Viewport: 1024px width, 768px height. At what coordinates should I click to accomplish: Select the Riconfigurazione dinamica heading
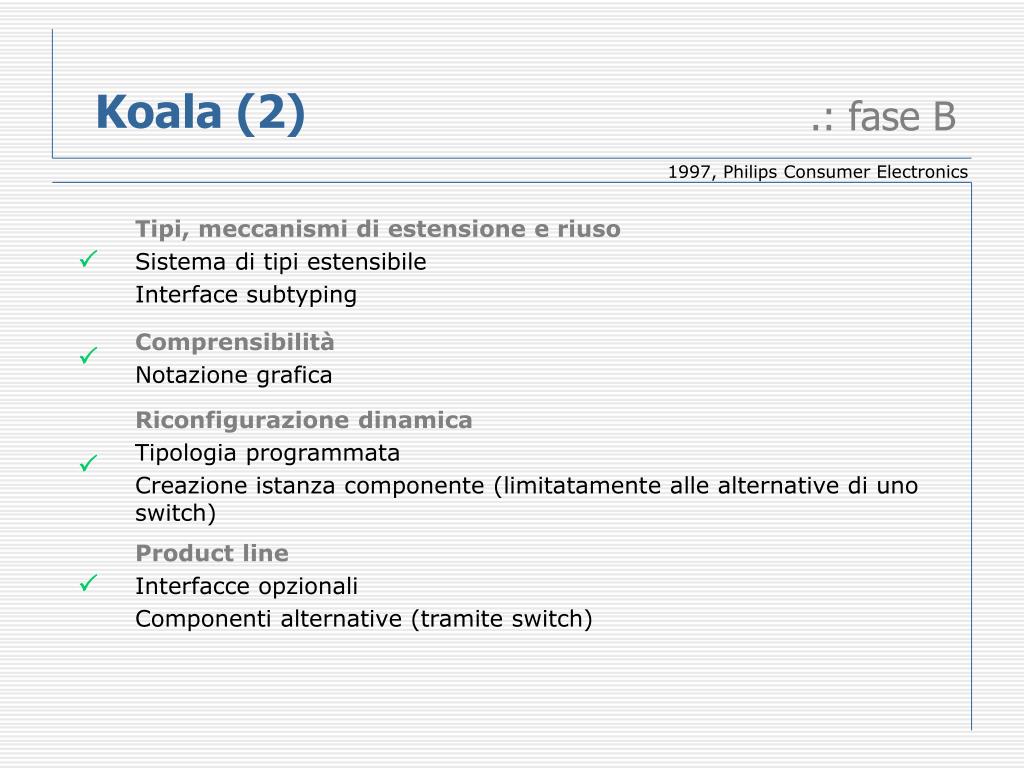[304, 420]
